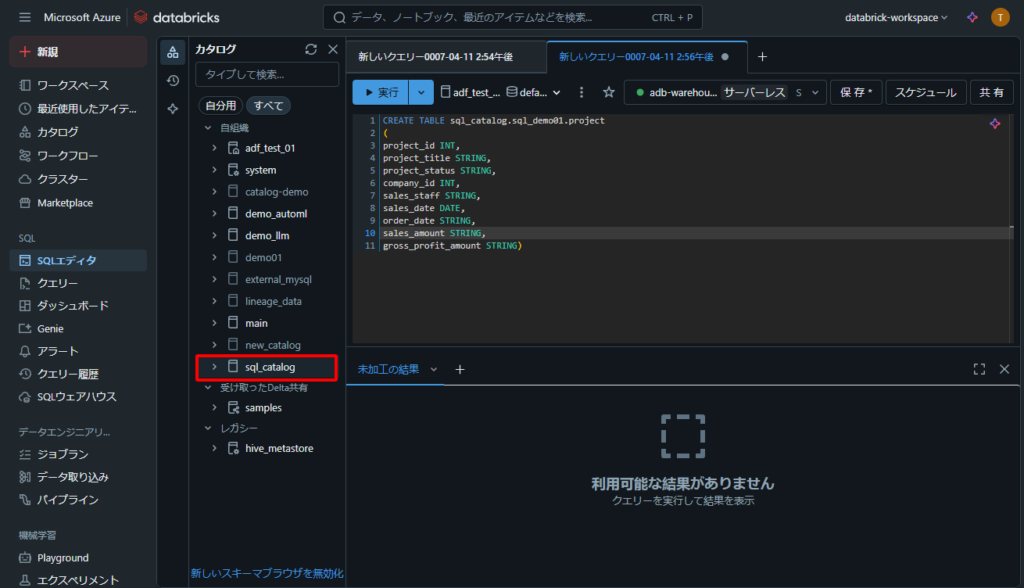This screenshot has height=588, width=1024.
Task: Click the スケジュール button
Action: (925, 92)
